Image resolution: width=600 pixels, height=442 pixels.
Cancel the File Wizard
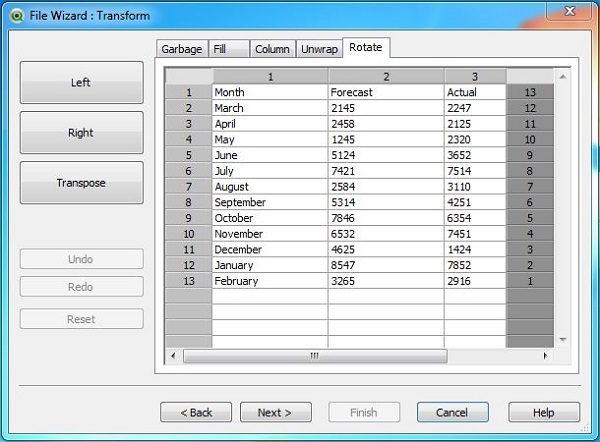pos(452,412)
